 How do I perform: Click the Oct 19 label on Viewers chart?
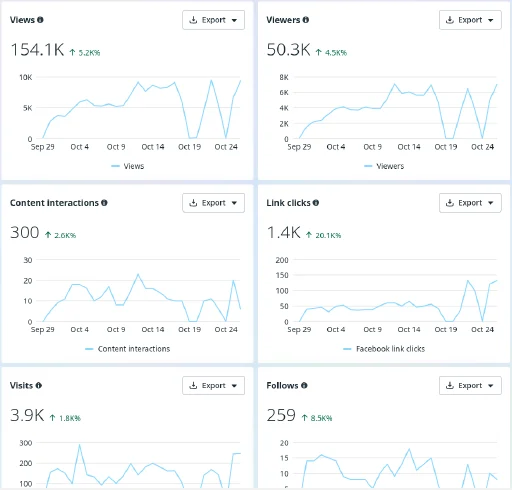pyautogui.click(x=446, y=147)
